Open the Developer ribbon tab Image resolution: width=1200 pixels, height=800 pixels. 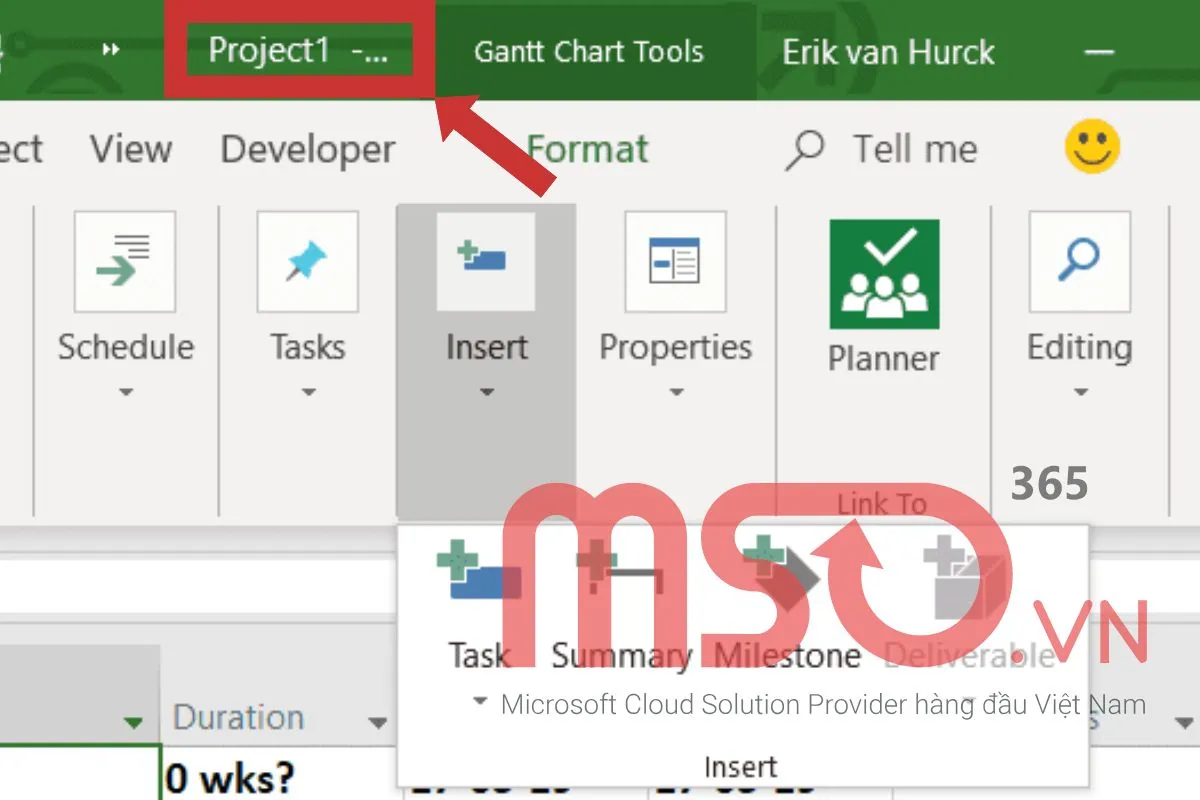point(307,150)
